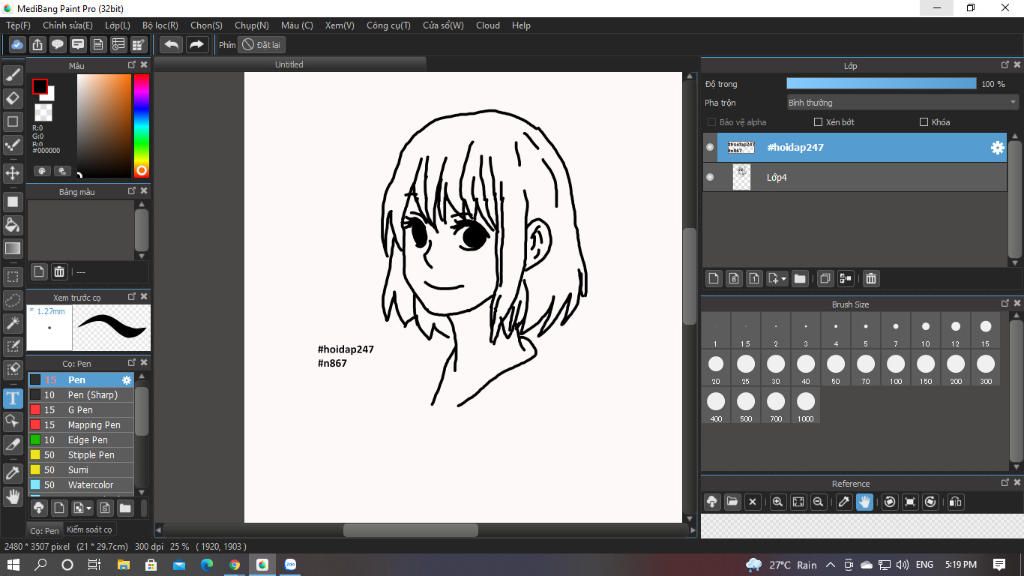Viewport: 1024px width, 576px height.
Task: Click the black foreground color swatch
Action: pos(39,86)
